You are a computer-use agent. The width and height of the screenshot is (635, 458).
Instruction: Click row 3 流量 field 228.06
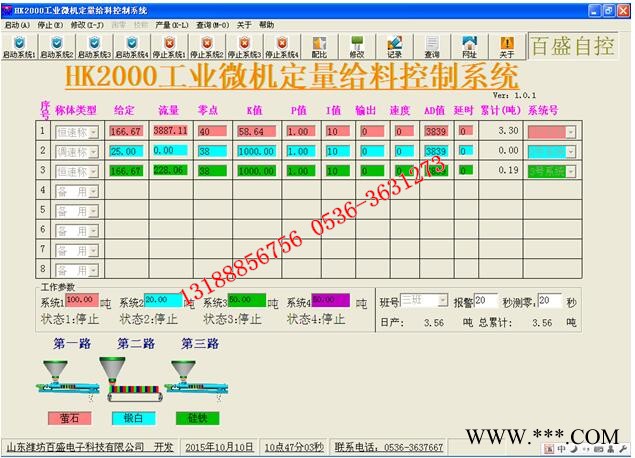(x=170, y=170)
